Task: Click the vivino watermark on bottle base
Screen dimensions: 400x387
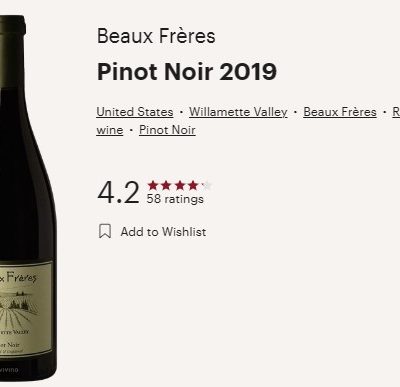Action: pyautogui.click(x=9, y=370)
